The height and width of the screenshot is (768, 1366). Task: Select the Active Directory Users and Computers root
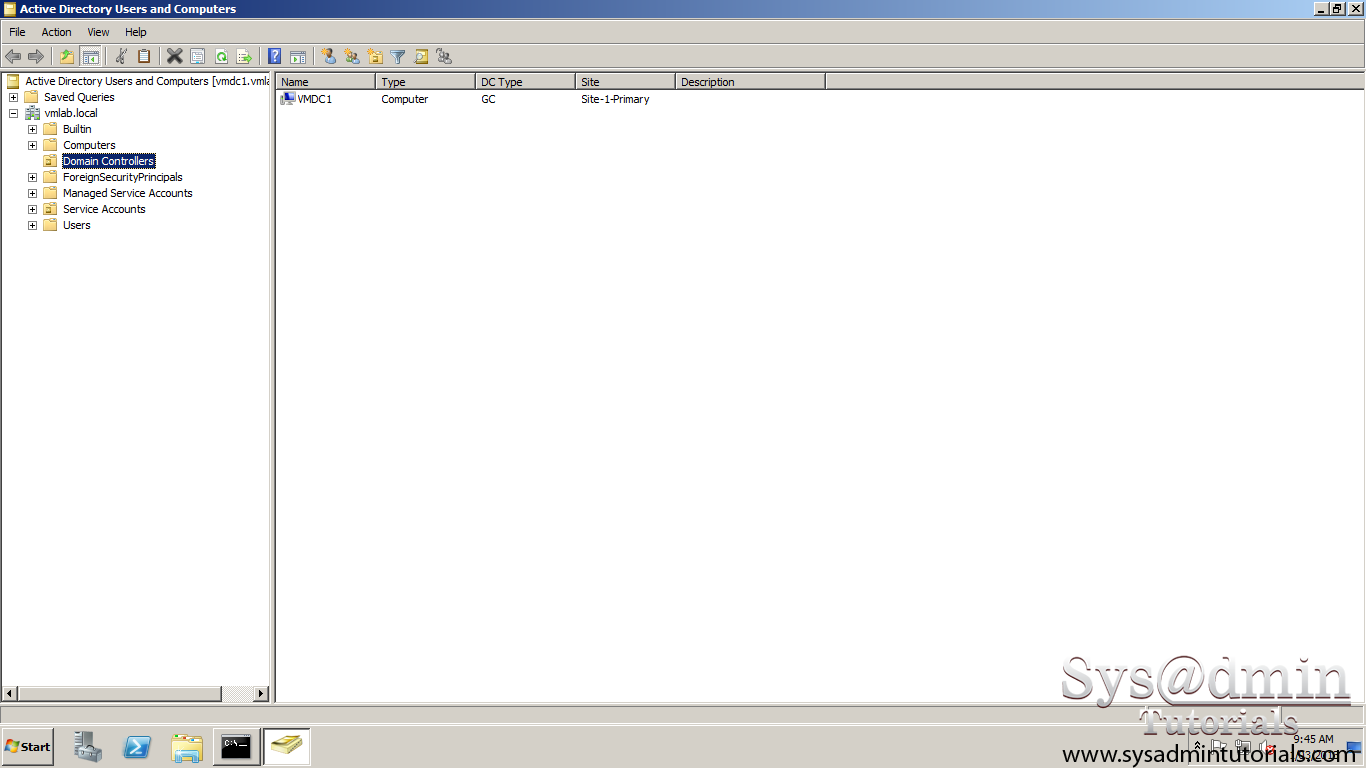coord(147,81)
